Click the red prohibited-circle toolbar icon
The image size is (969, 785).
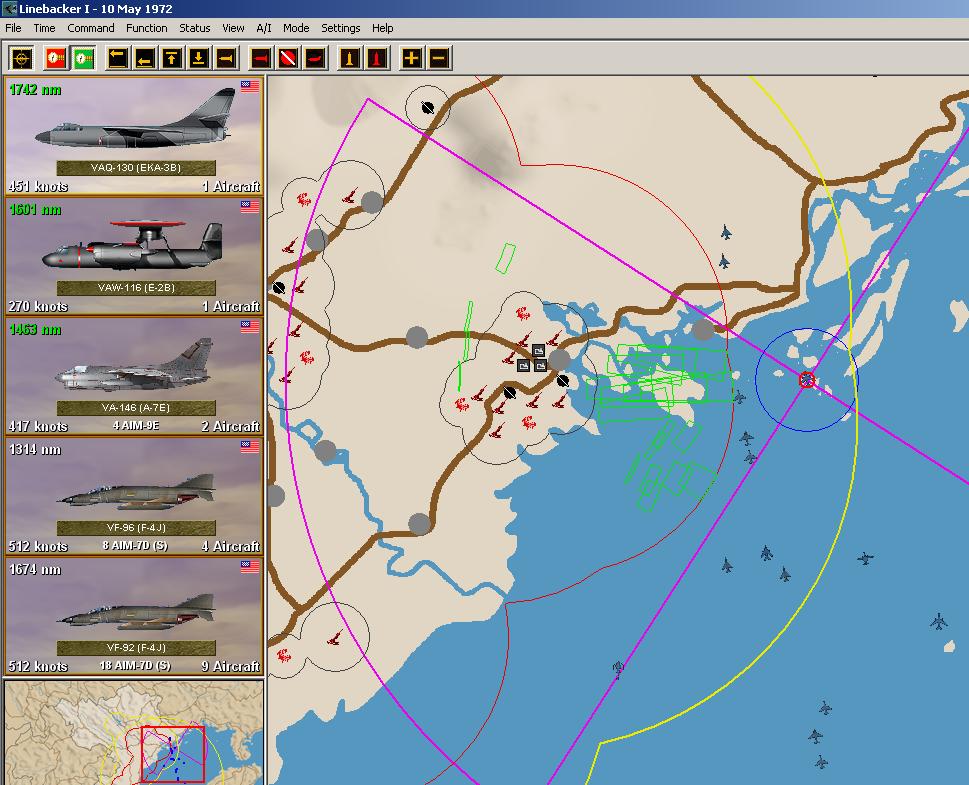288,58
